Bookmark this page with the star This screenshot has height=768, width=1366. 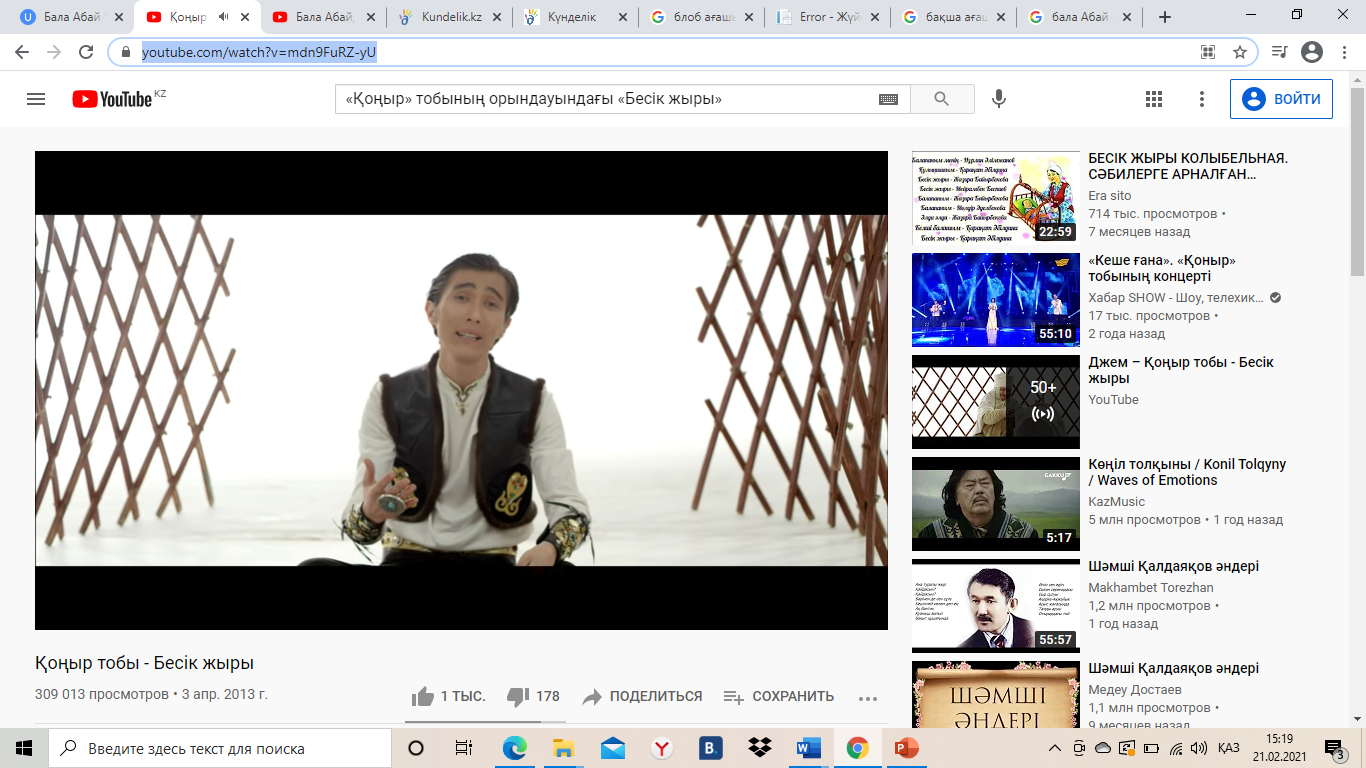pyautogui.click(x=1239, y=52)
